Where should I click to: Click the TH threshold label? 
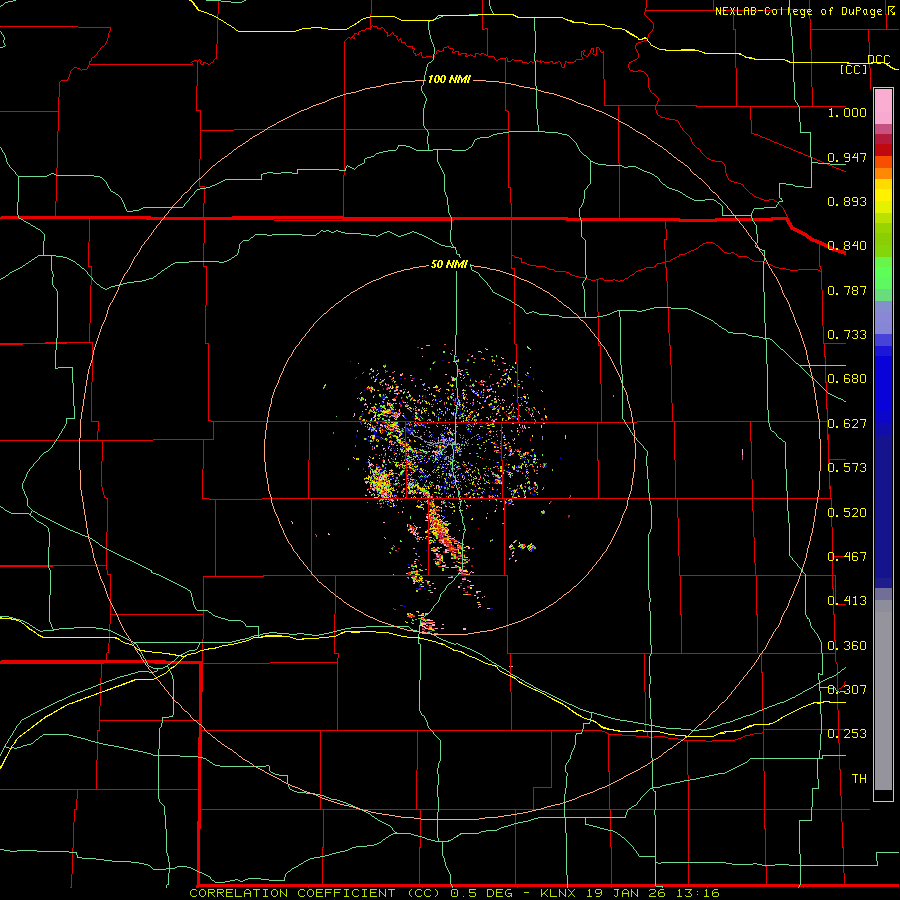pos(859,779)
